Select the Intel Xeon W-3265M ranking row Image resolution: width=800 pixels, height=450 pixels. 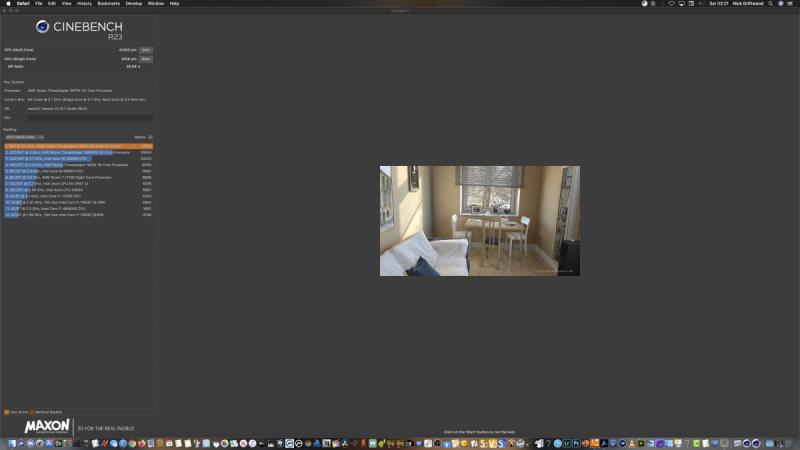[x=79, y=159]
